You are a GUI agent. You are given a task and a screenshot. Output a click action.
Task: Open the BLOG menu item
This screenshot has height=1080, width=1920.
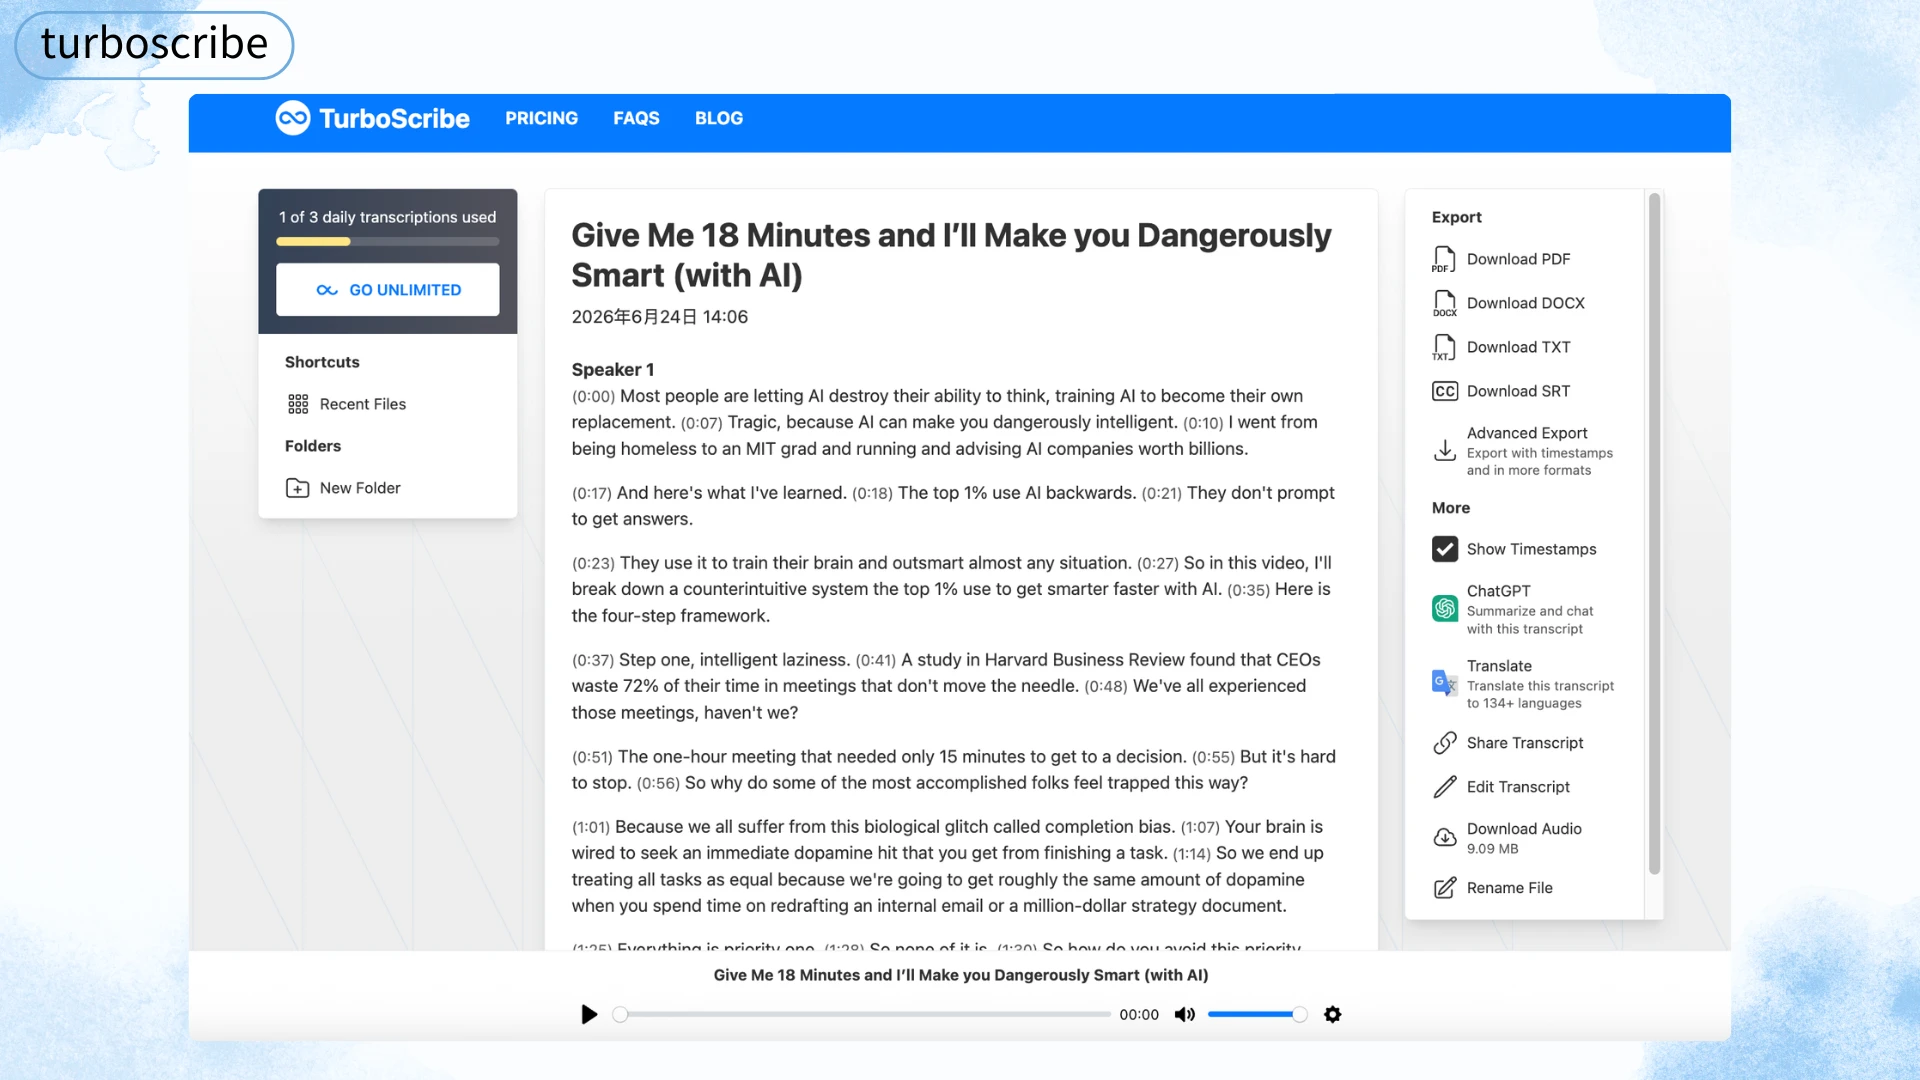point(719,118)
